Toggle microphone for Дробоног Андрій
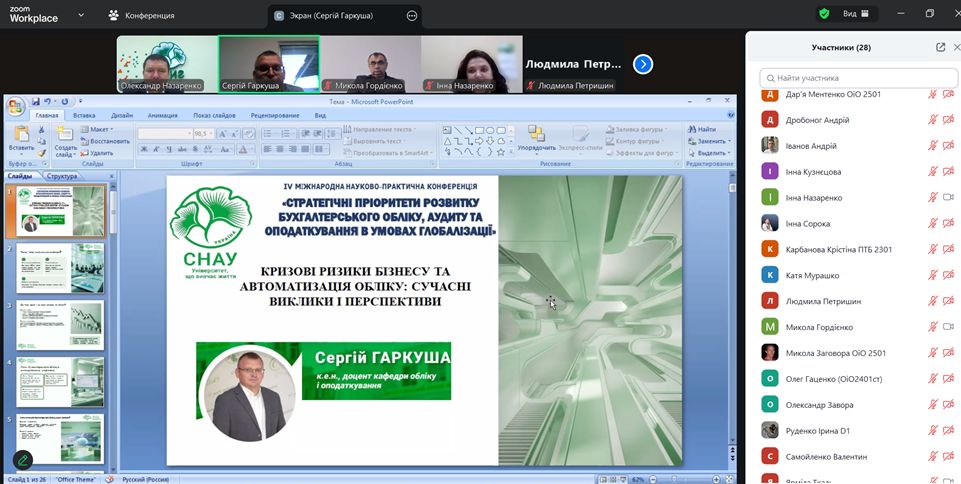 [932, 120]
